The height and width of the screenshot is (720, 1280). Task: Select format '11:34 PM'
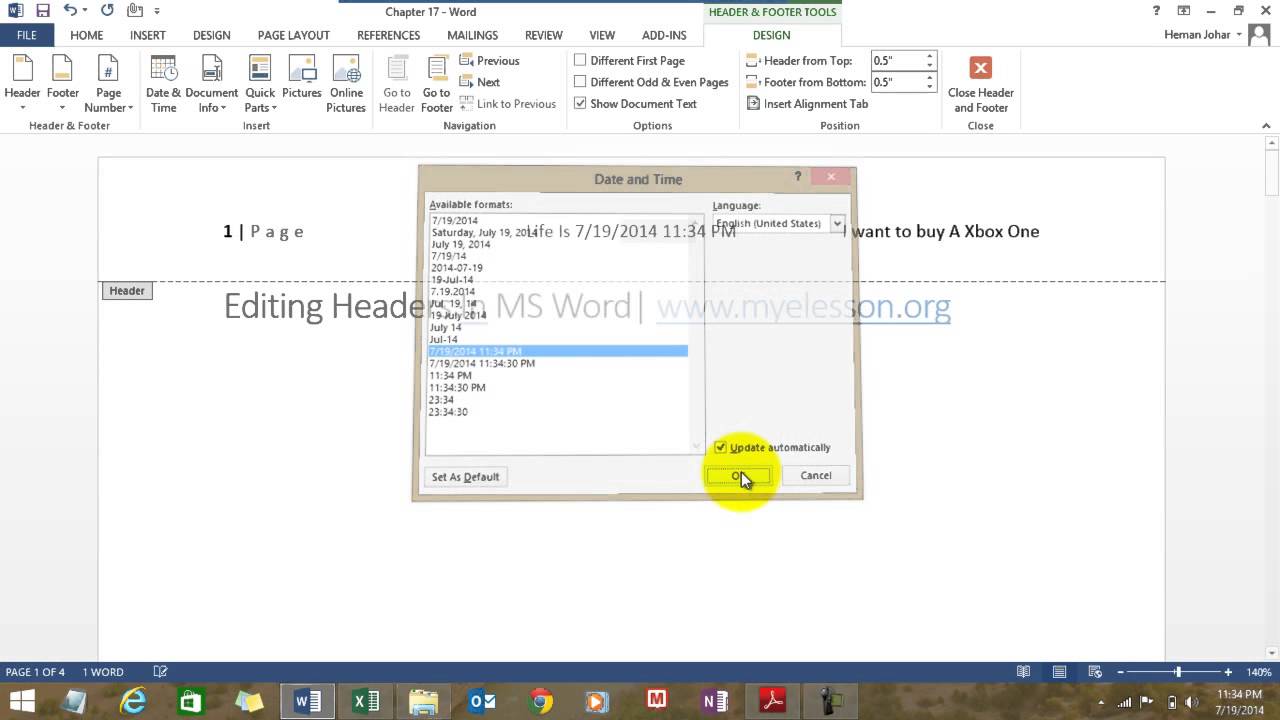click(x=450, y=376)
